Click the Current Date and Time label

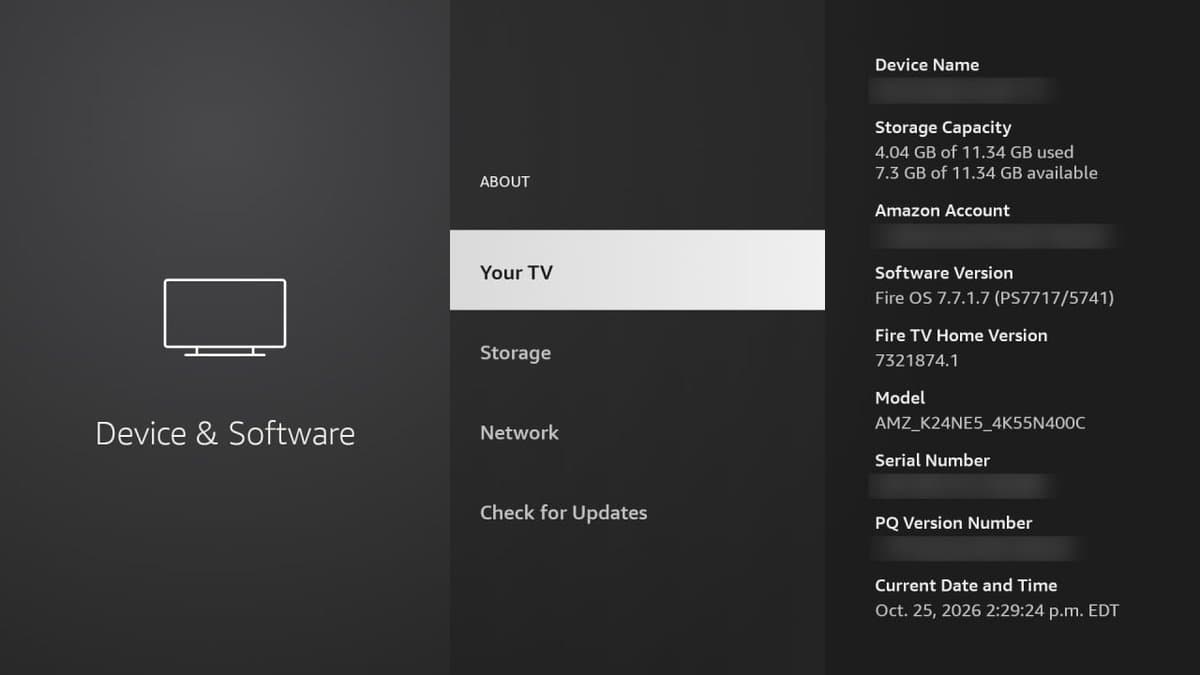pos(966,586)
